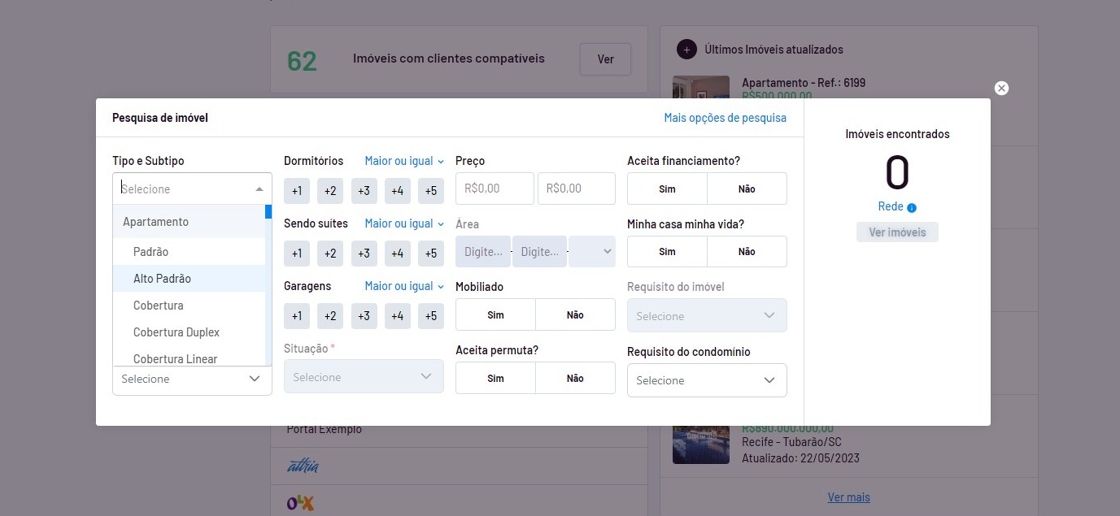
Task: Select +1 for Sendo suítes
Action: tap(297, 254)
